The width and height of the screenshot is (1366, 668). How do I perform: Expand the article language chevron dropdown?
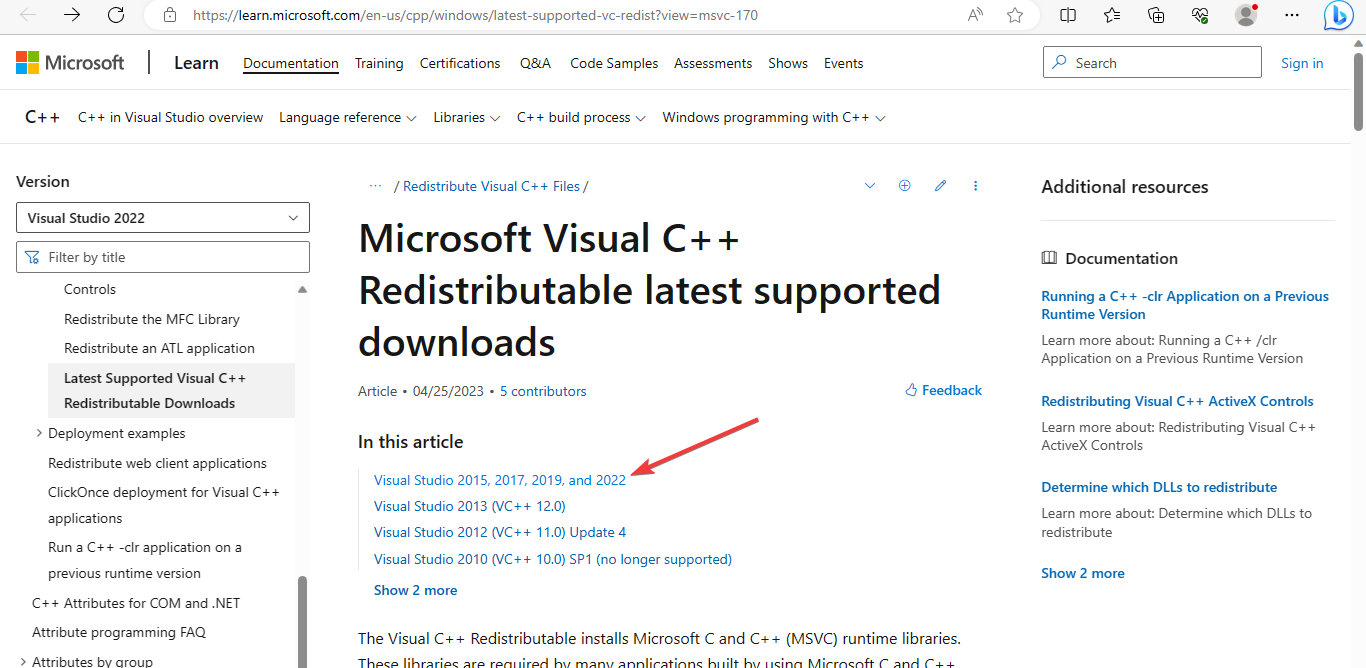pos(870,186)
